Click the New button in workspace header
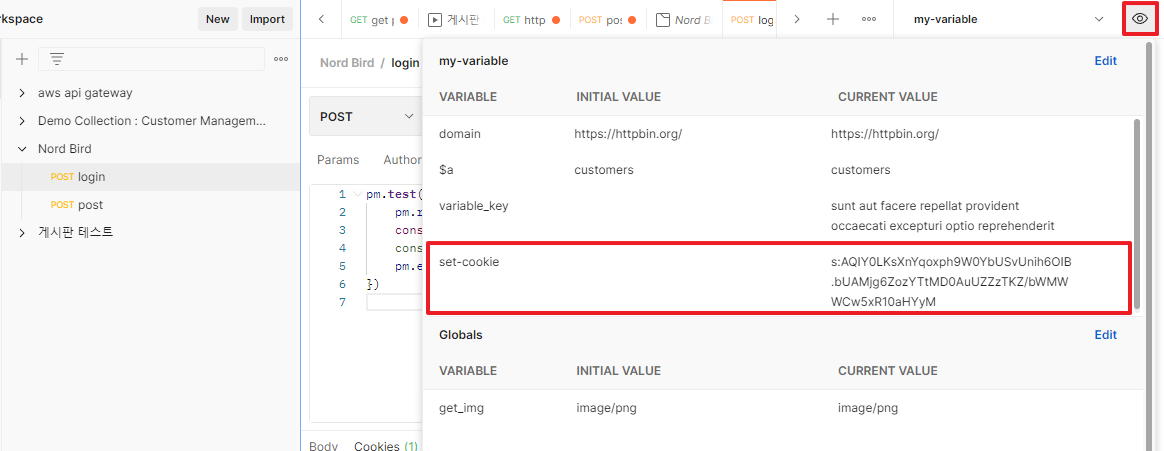The width and height of the screenshot is (1164, 451). click(x=218, y=19)
